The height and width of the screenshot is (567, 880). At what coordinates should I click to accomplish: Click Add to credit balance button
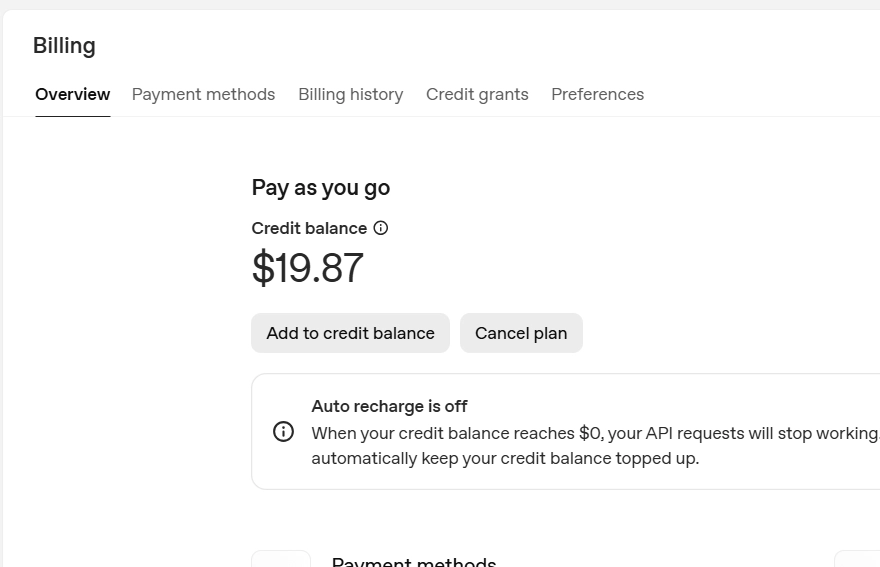(x=350, y=333)
